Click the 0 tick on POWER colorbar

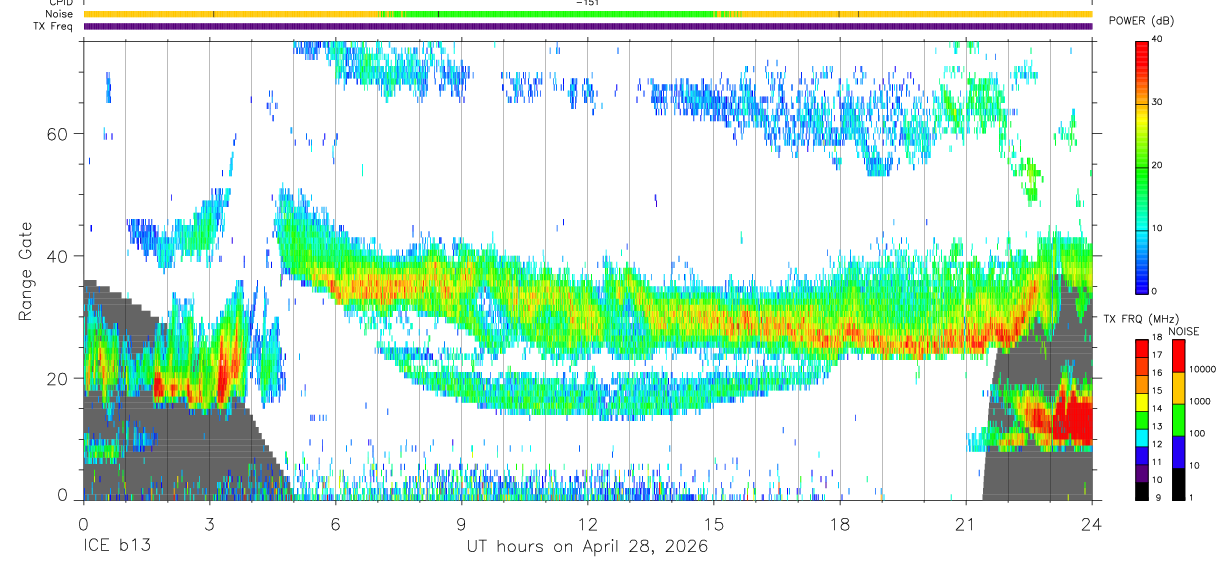pos(1156,291)
